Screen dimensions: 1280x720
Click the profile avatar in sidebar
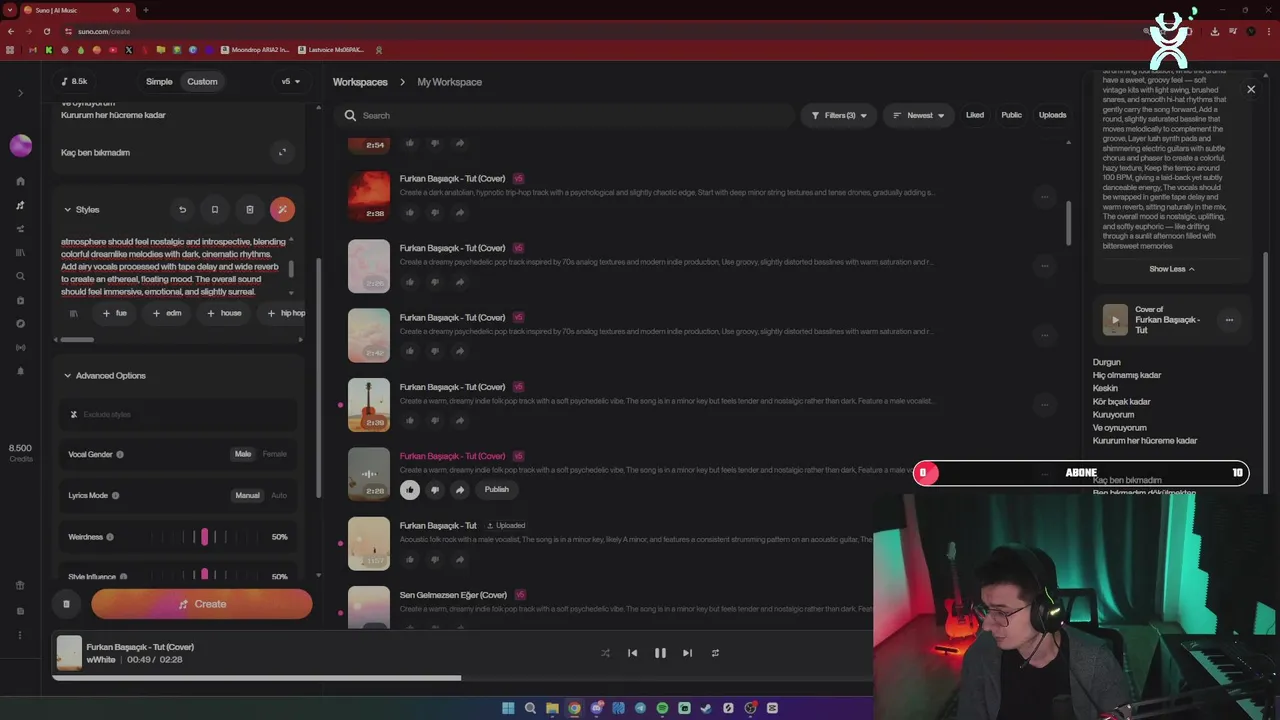pyautogui.click(x=20, y=145)
